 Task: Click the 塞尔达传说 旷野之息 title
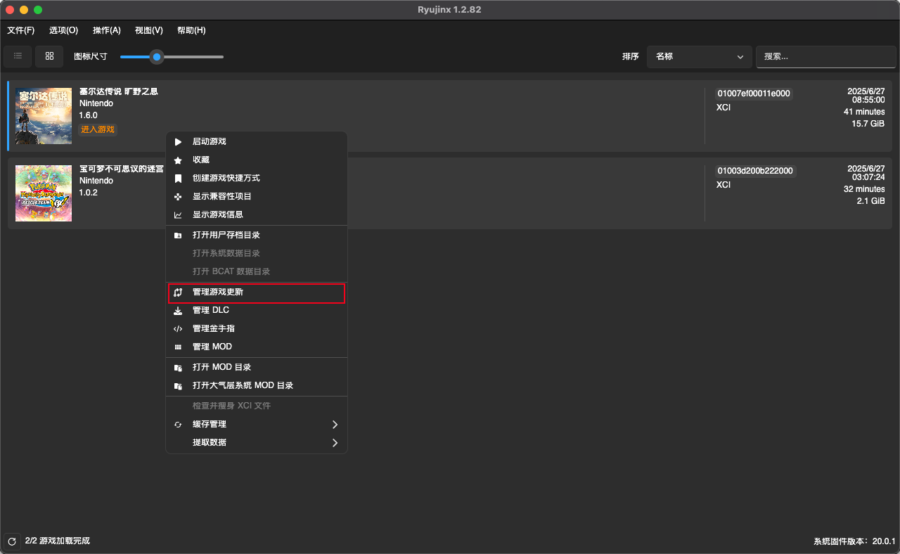(119, 91)
